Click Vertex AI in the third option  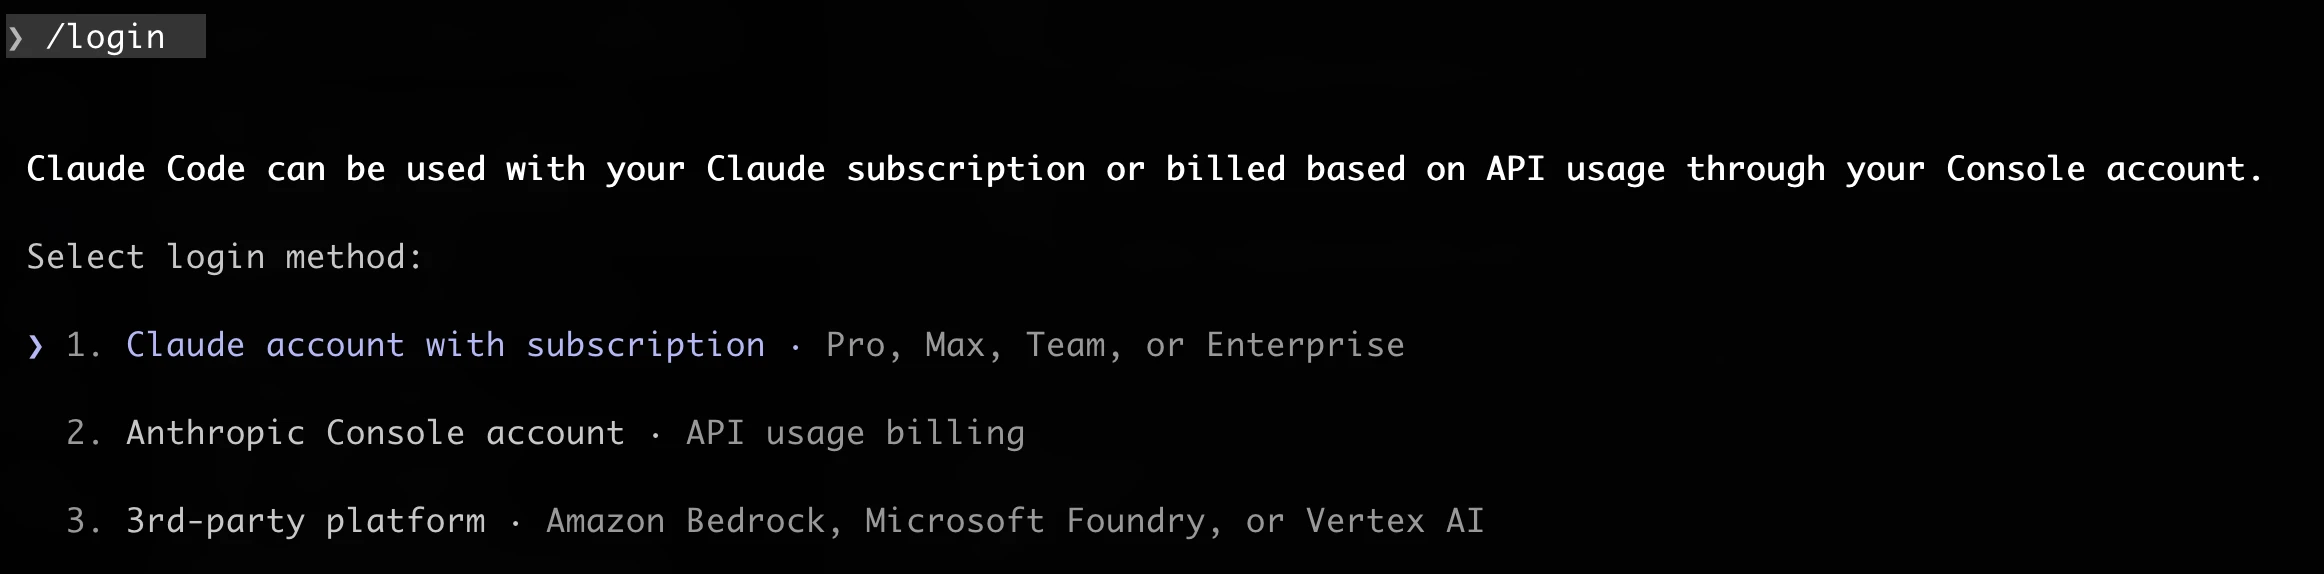pos(1395,522)
